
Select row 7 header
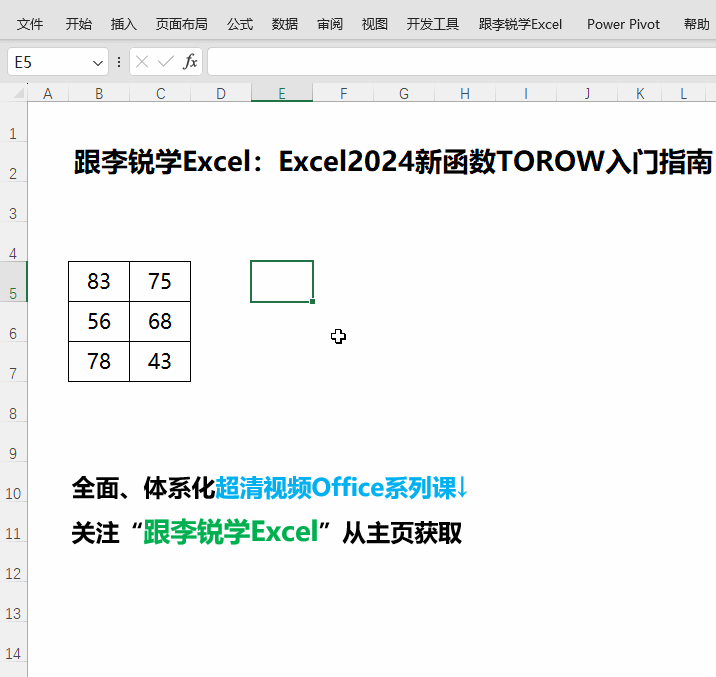[13, 362]
